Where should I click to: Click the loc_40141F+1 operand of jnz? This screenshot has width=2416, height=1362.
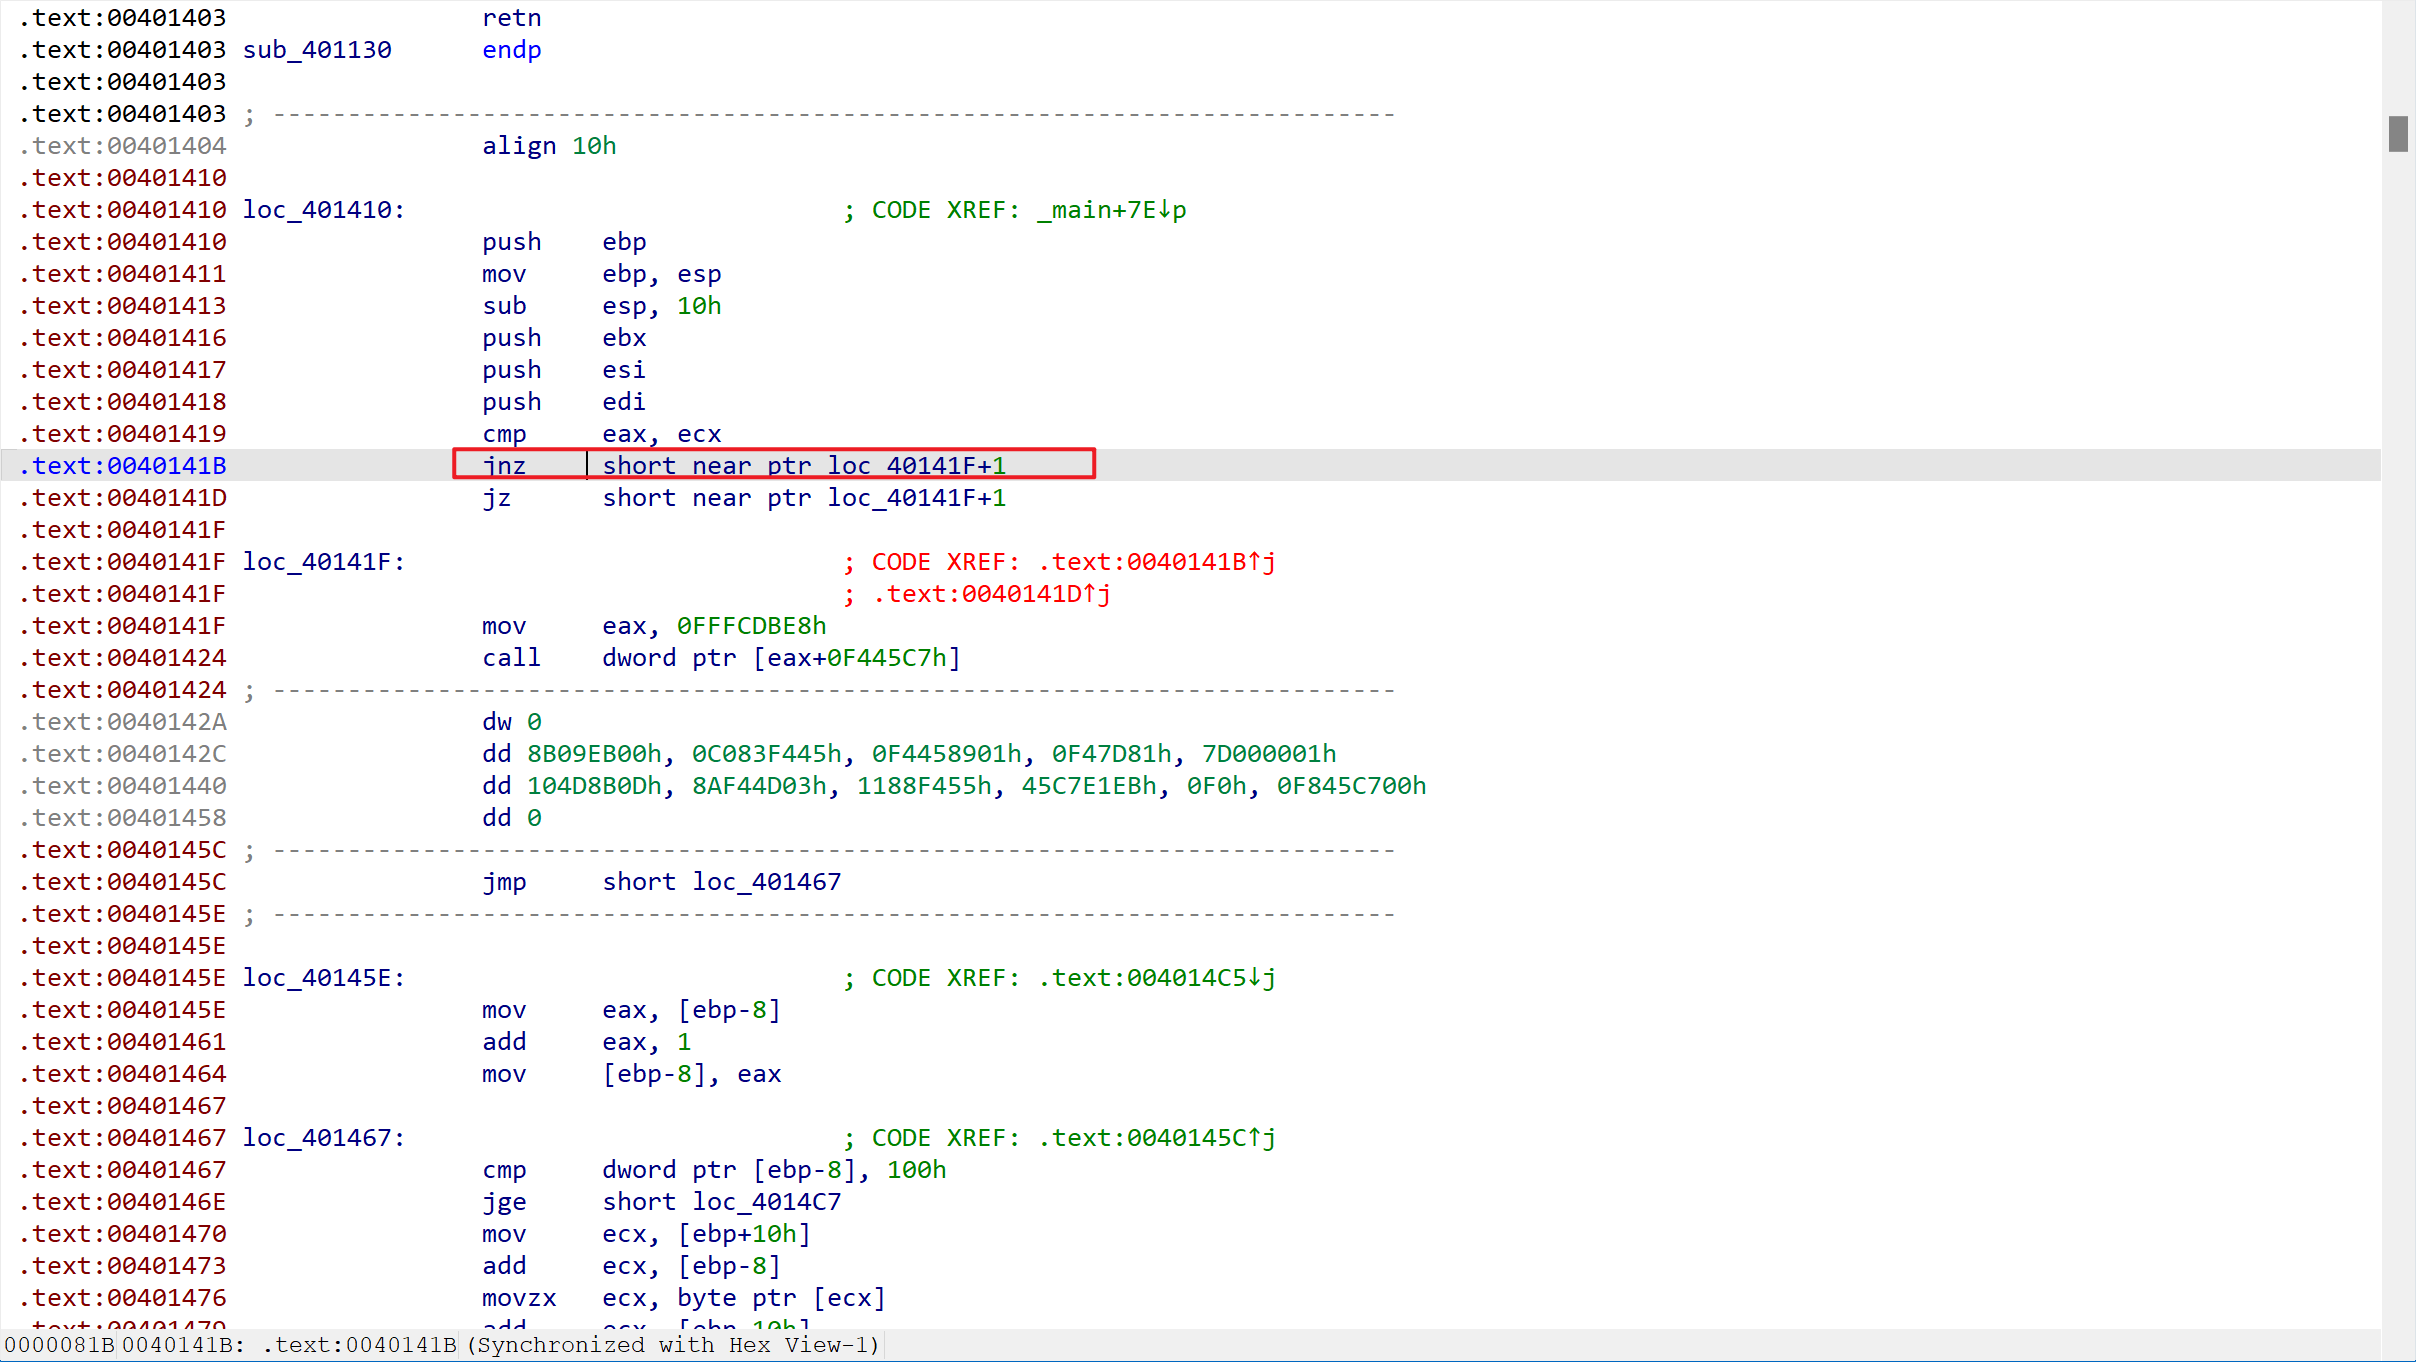[x=917, y=466]
